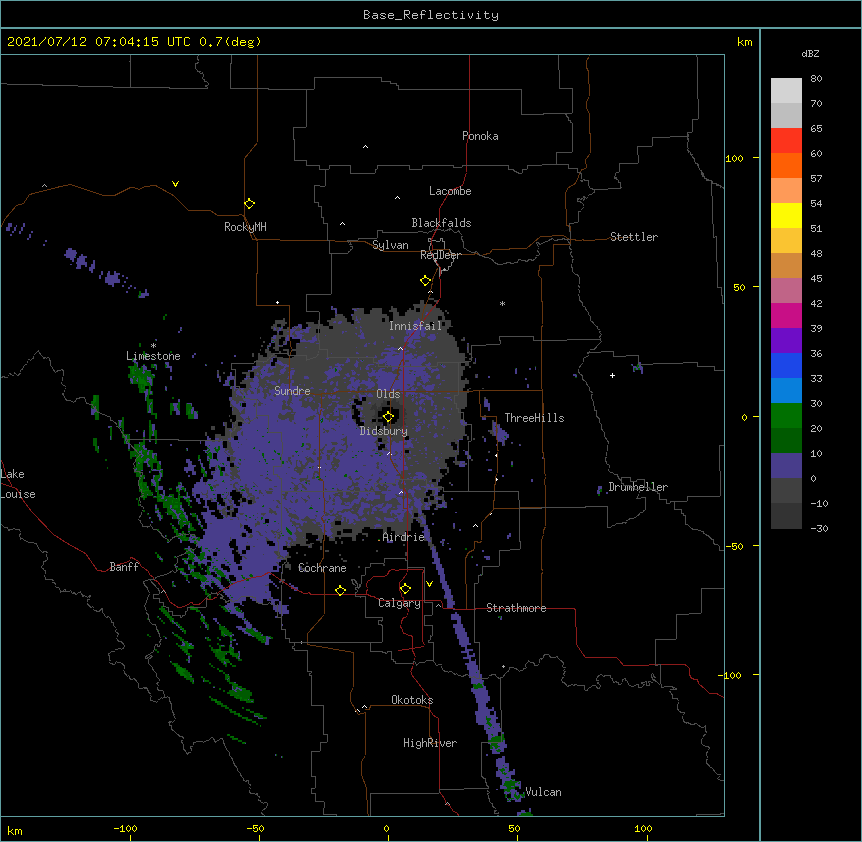The height and width of the screenshot is (842, 862).
Task: Select the blue 33-36 dBZ legend swatch
Action: pyautogui.click(x=786, y=365)
